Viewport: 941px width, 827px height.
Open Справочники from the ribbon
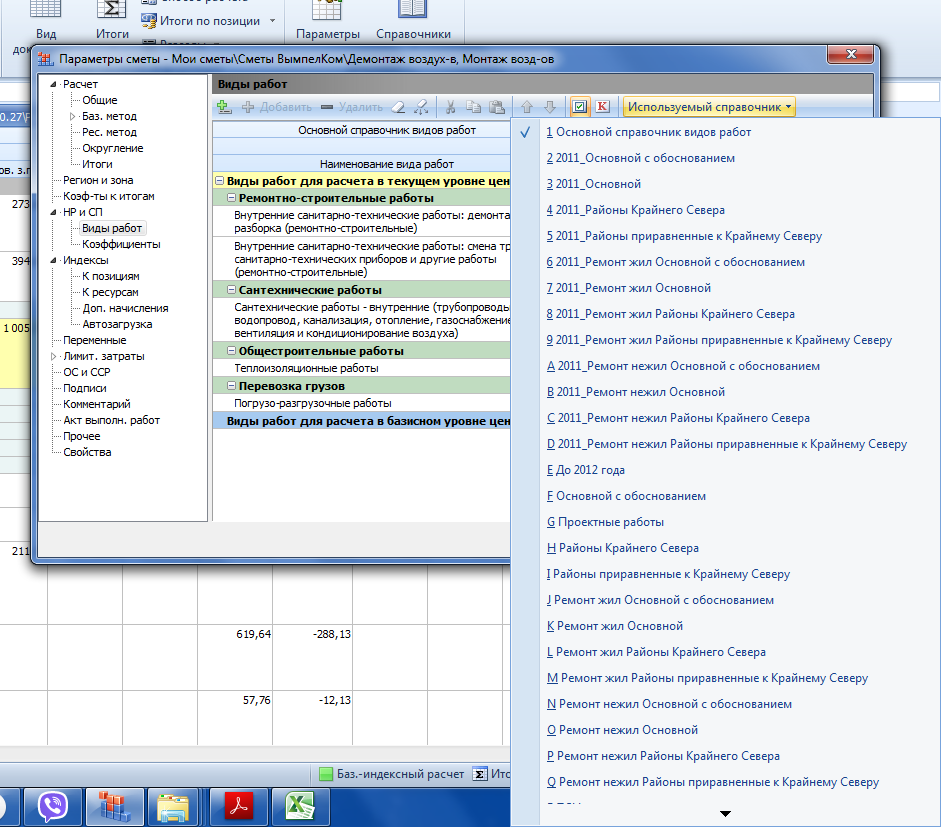click(x=412, y=22)
